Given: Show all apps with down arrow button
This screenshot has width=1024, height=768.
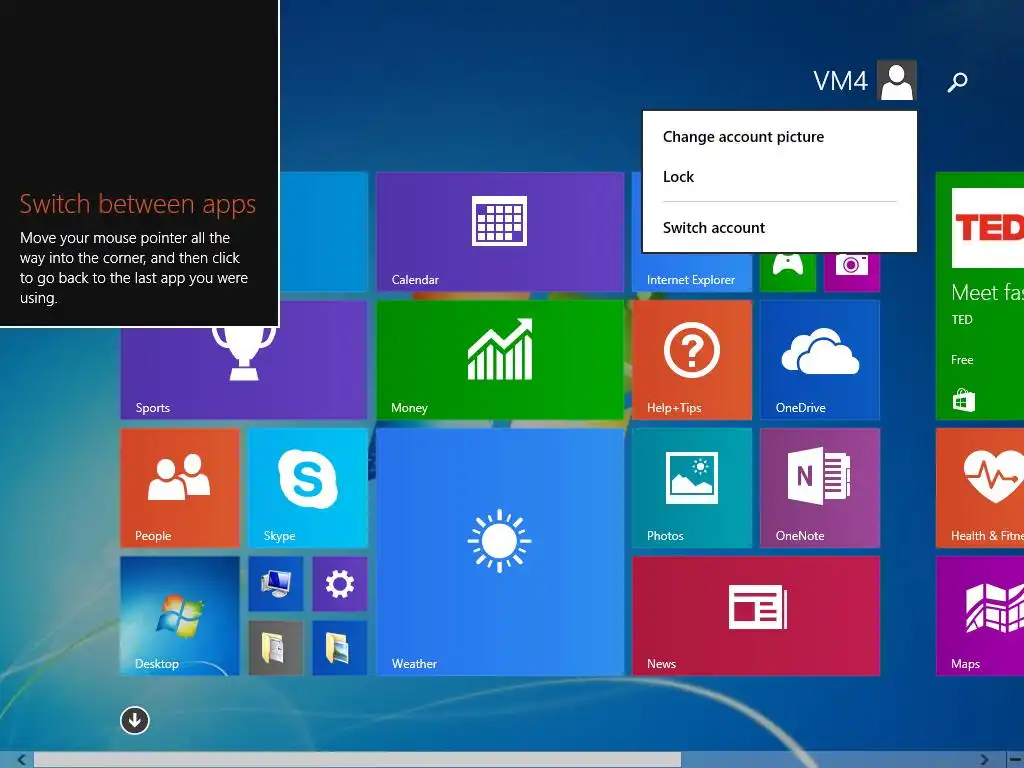Looking at the screenshot, I should point(135,720).
